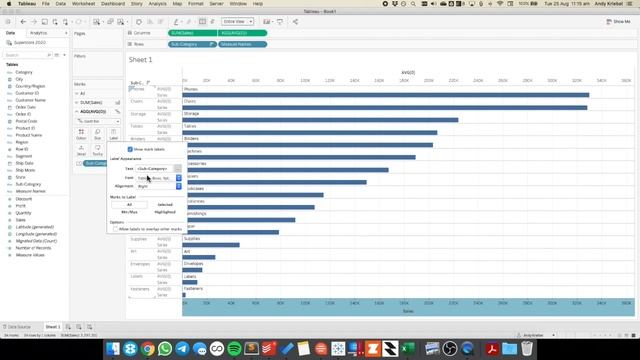Open the Dashboard menu
The image size is (640, 360).
coord(113,4)
